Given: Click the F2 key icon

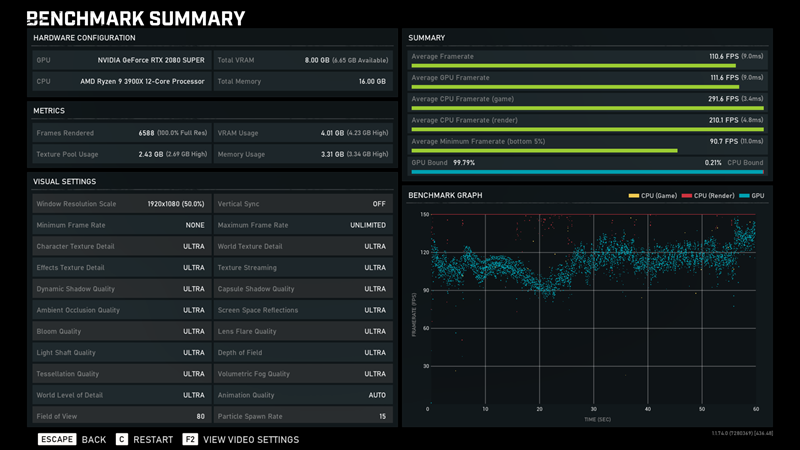Looking at the screenshot, I should pyautogui.click(x=189, y=439).
